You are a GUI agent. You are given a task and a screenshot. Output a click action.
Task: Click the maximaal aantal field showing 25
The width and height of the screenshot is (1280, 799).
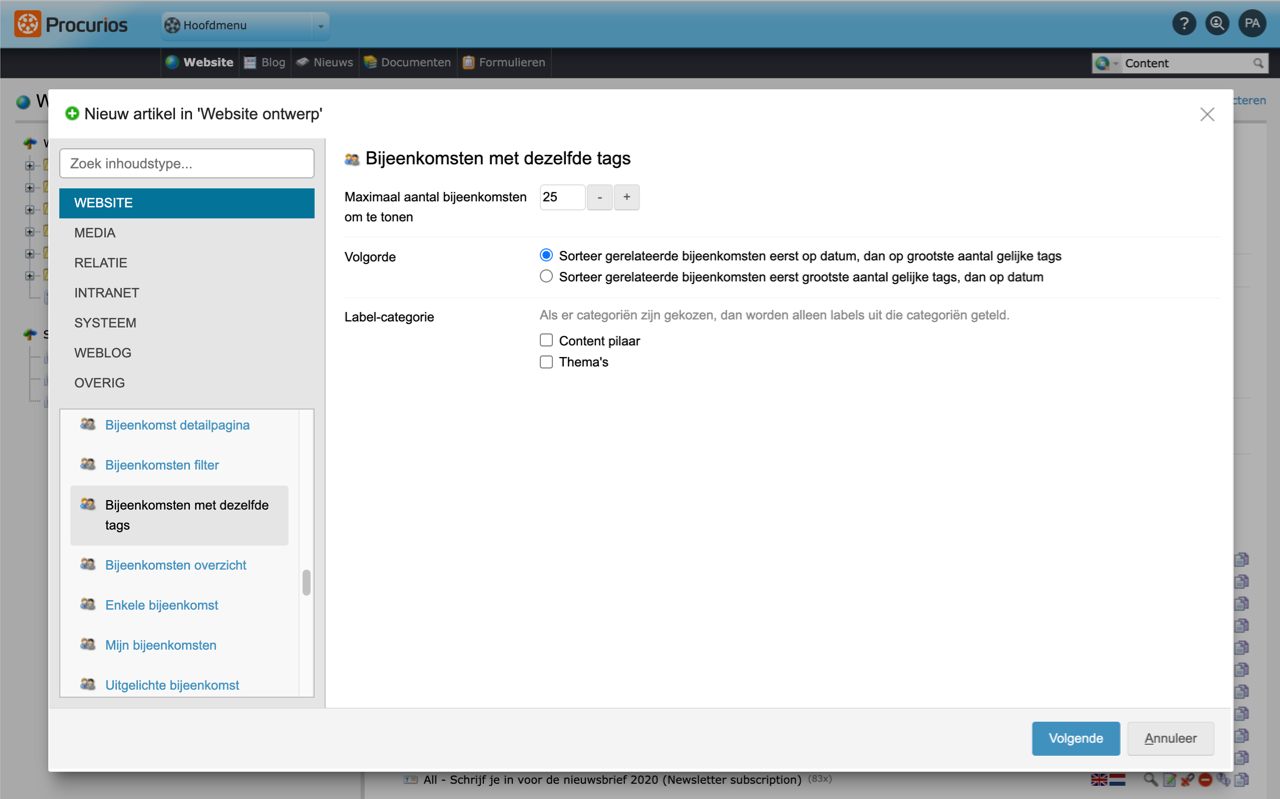pyautogui.click(x=562, y=197)
